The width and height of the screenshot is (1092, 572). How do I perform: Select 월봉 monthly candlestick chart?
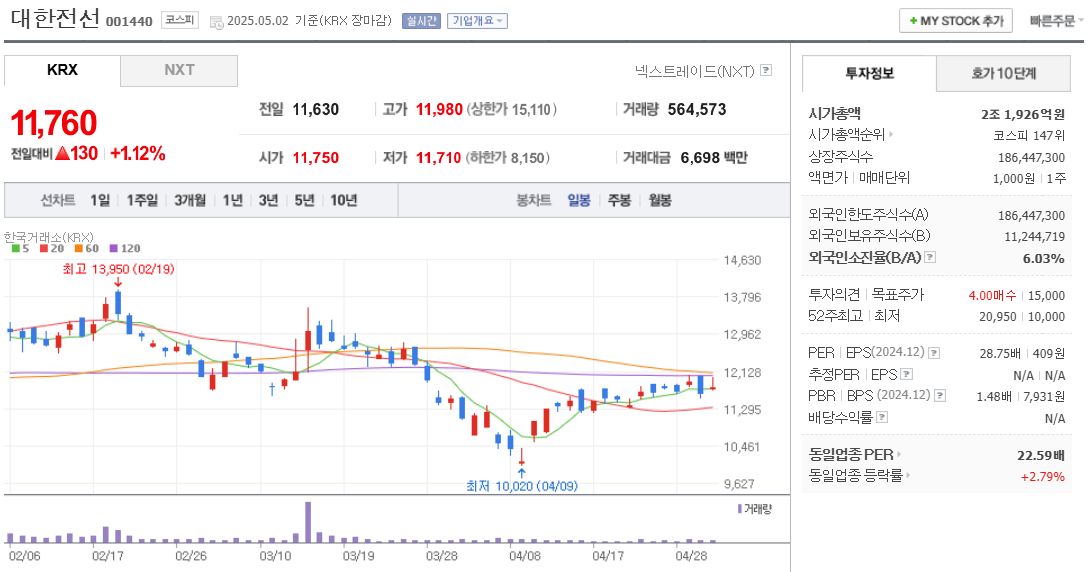(660, 201)
